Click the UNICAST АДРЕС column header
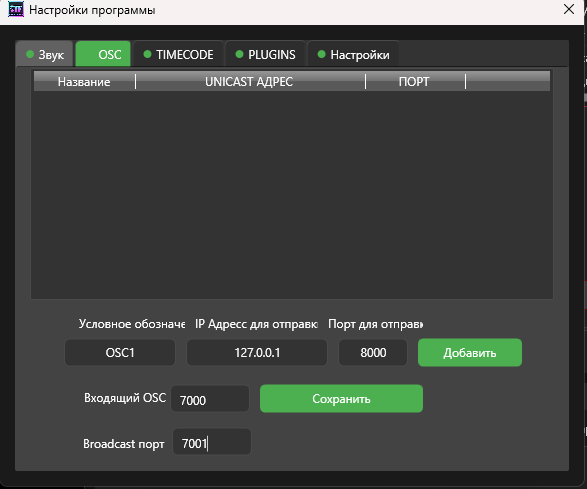The image size is (587, 489). pos(250,82)
